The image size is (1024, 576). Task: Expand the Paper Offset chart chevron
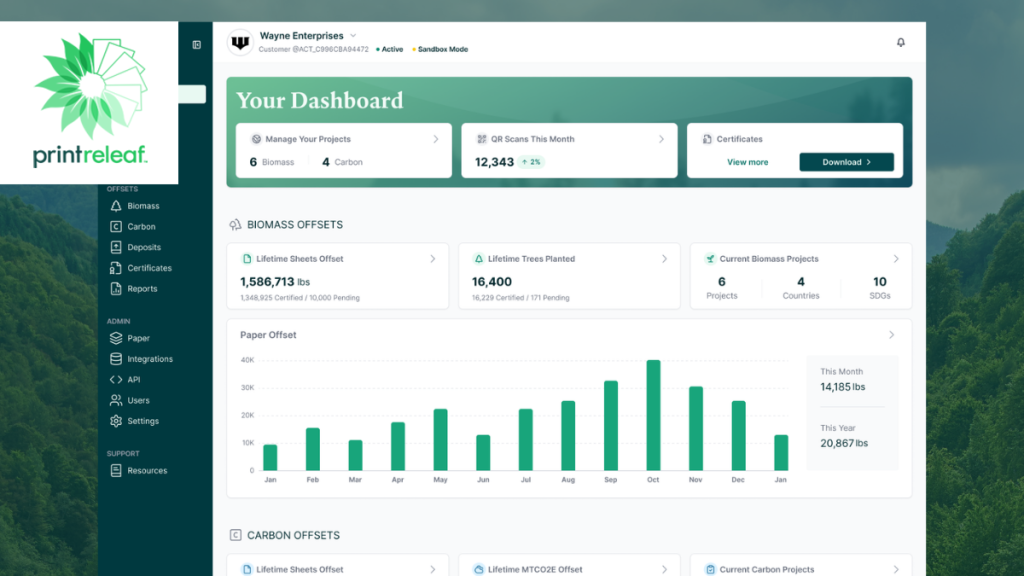pyautogui.click(x=891, y=335)
